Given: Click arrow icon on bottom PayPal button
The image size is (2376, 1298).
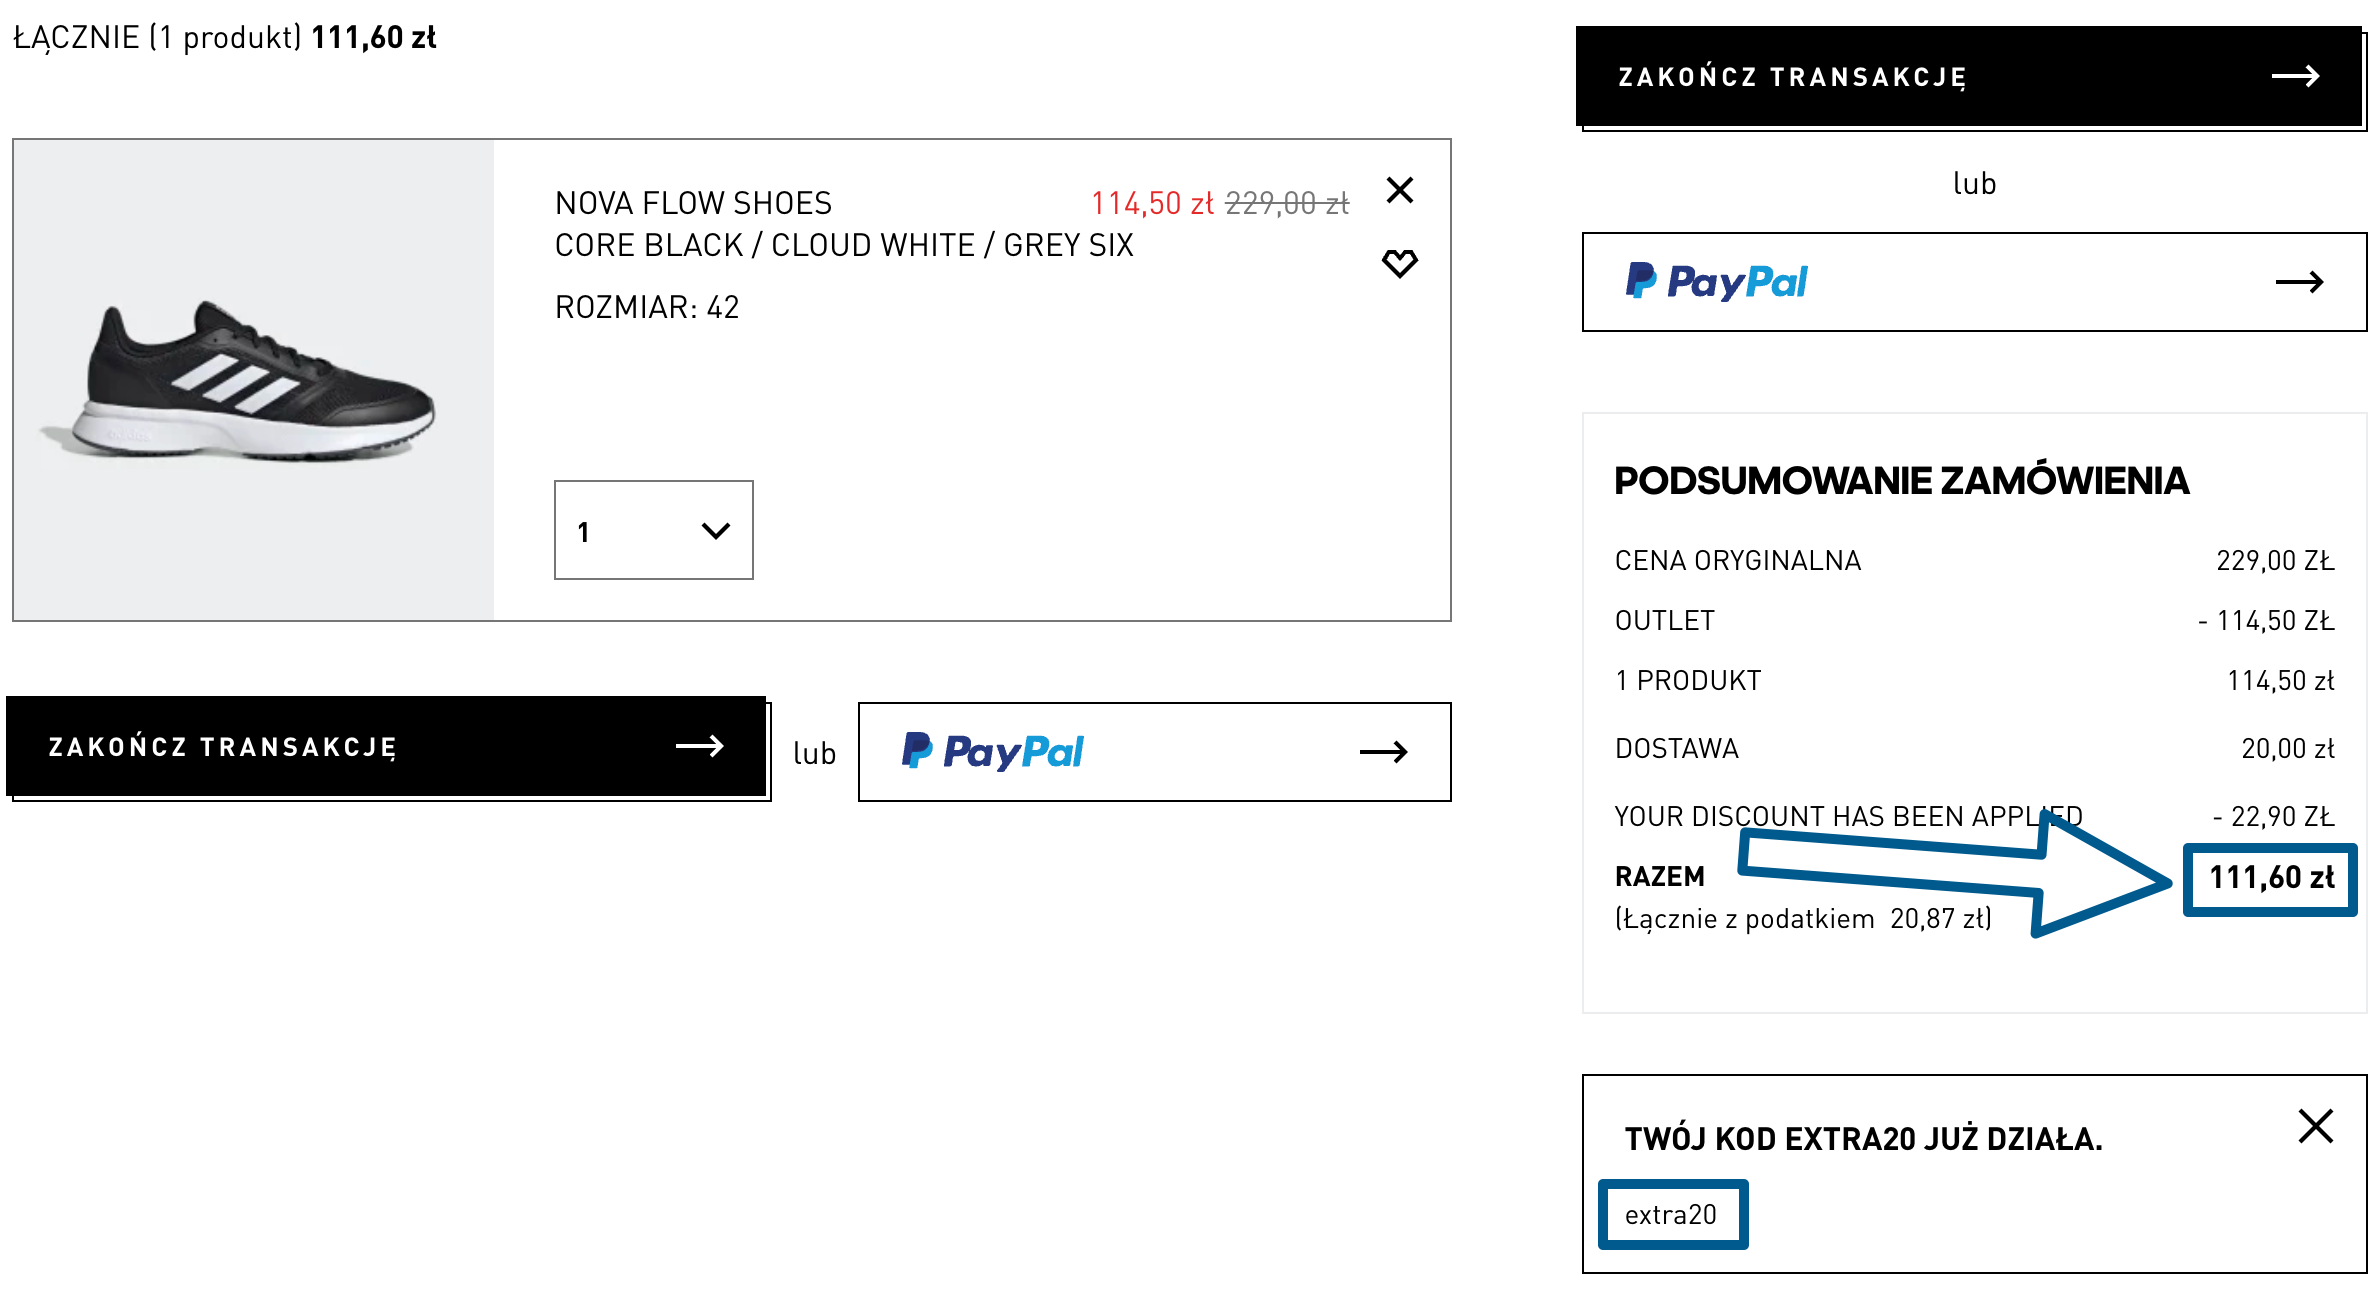Looking at the screenshot, I should tap(1384, 752).
